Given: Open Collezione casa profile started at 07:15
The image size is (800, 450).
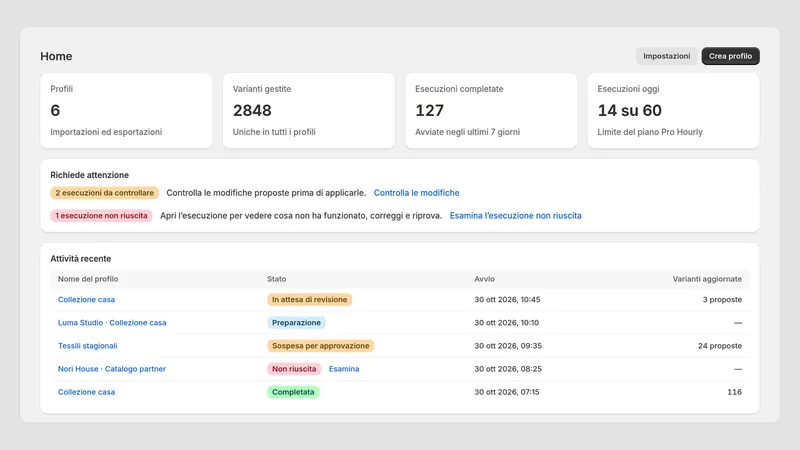Looking at the screenshot, I should [86, 392].
